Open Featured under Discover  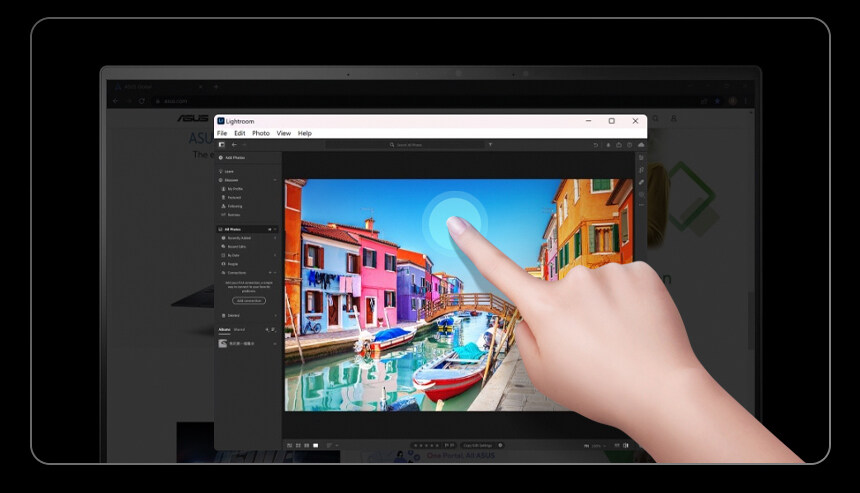tap(231, 197)
